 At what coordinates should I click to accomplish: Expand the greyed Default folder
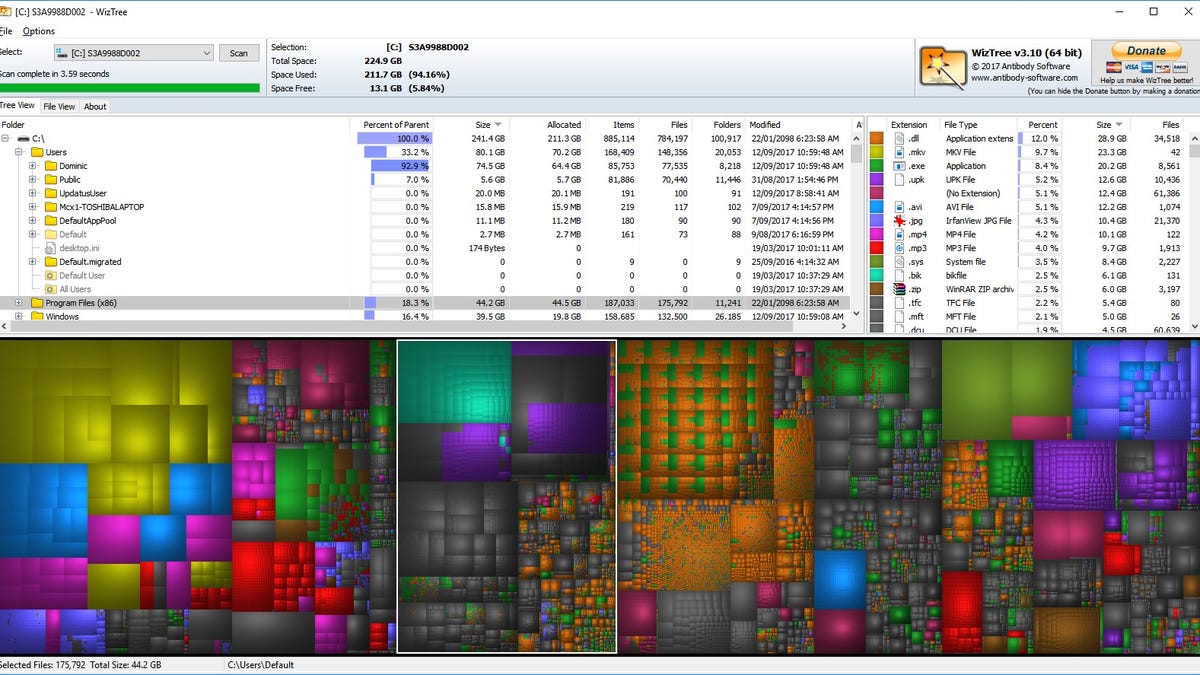32,234
